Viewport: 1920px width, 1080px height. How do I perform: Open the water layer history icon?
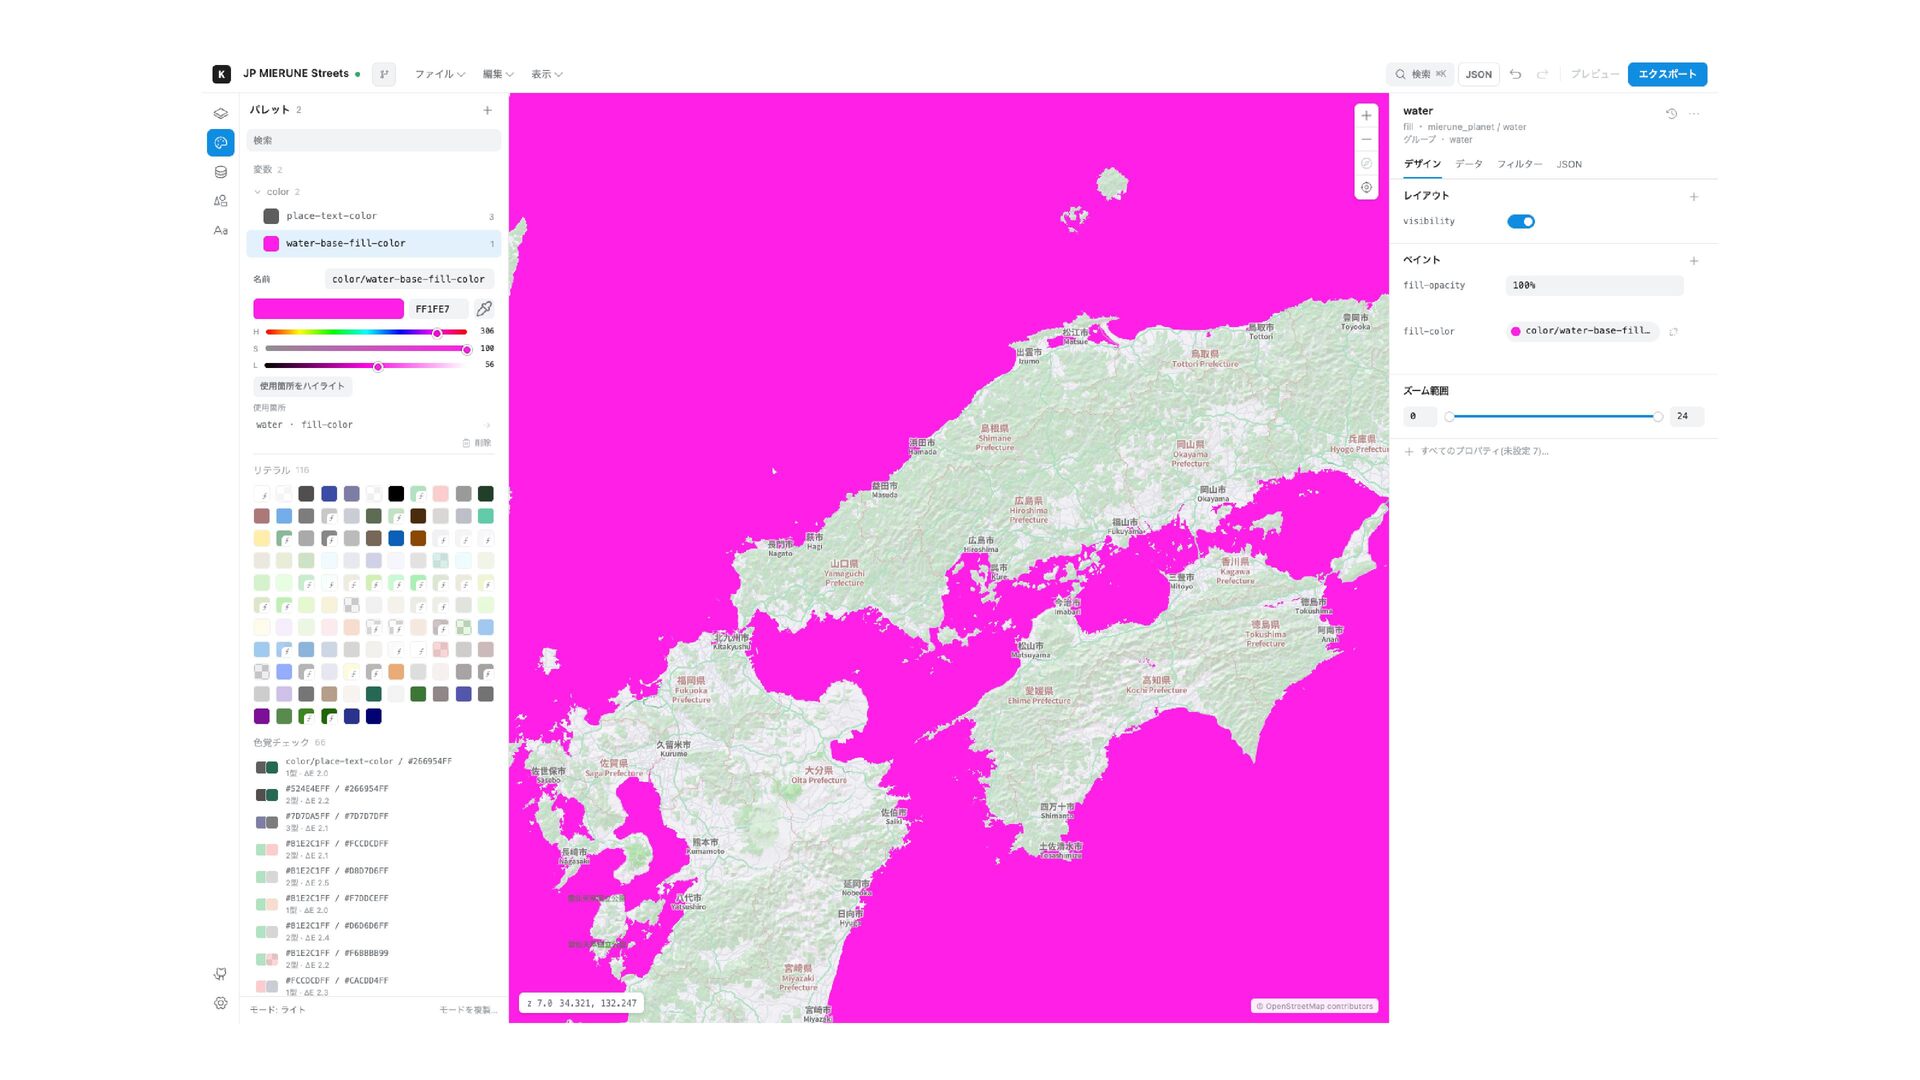[x=1671, y=114]
